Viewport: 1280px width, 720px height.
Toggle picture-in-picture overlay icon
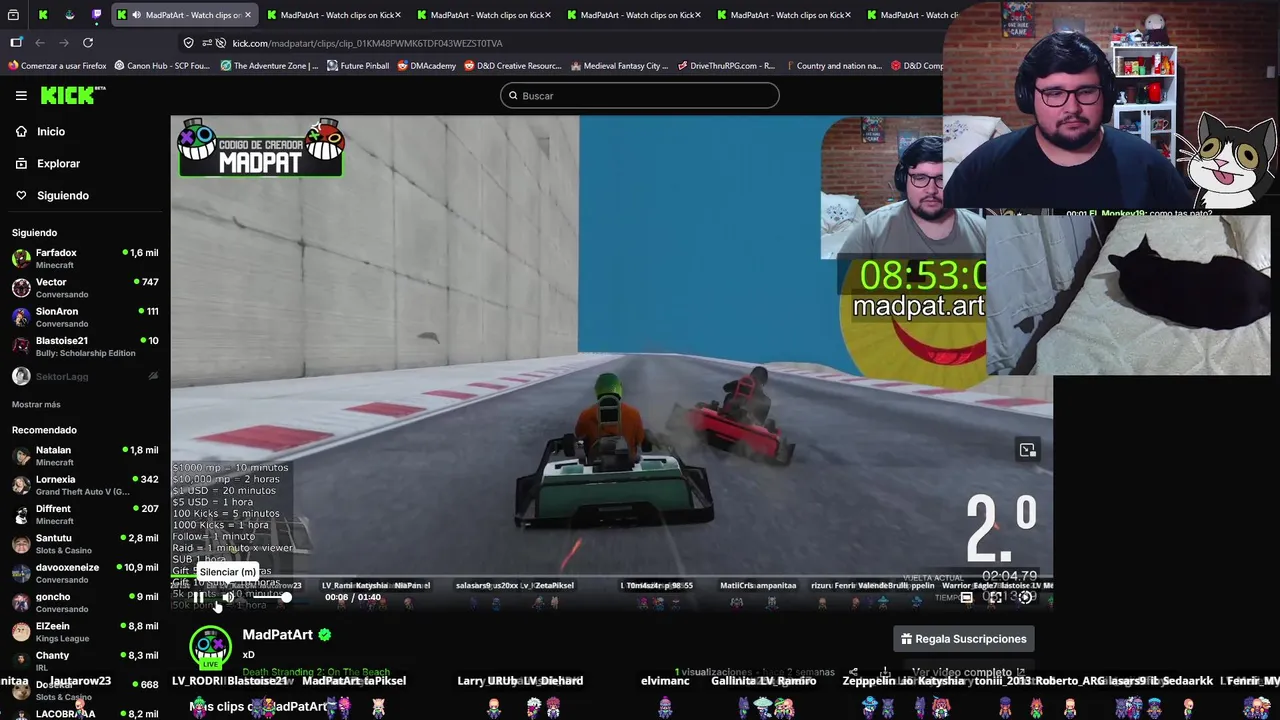tap(1027, 450)
